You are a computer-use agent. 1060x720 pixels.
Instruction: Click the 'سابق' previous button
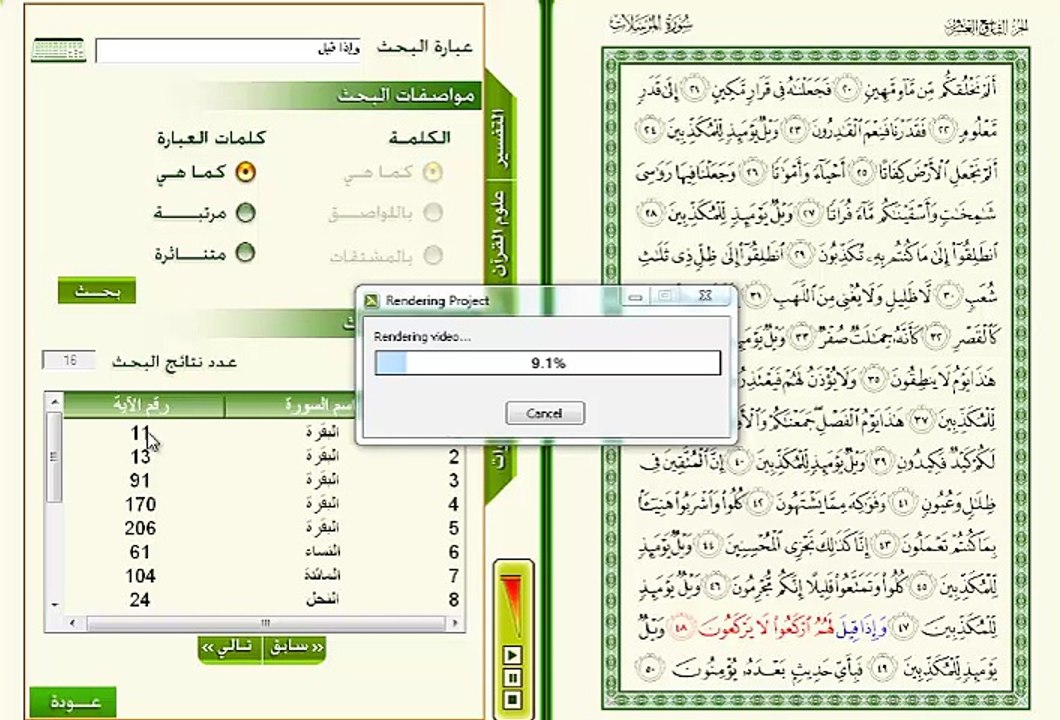tap(295, 647)
